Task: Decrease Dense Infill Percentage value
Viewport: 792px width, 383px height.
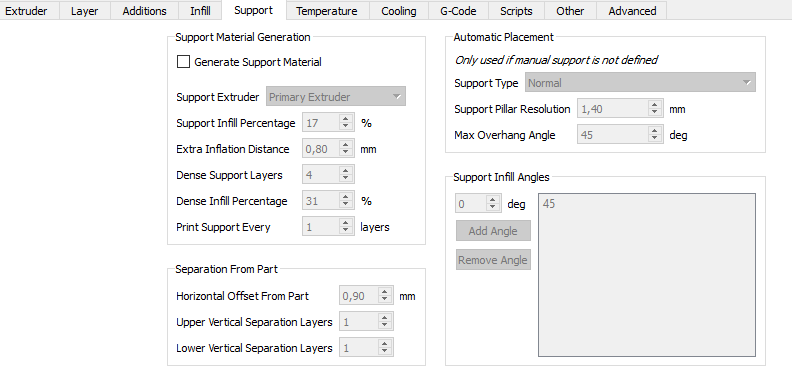Action: click(x=345, y=205)
